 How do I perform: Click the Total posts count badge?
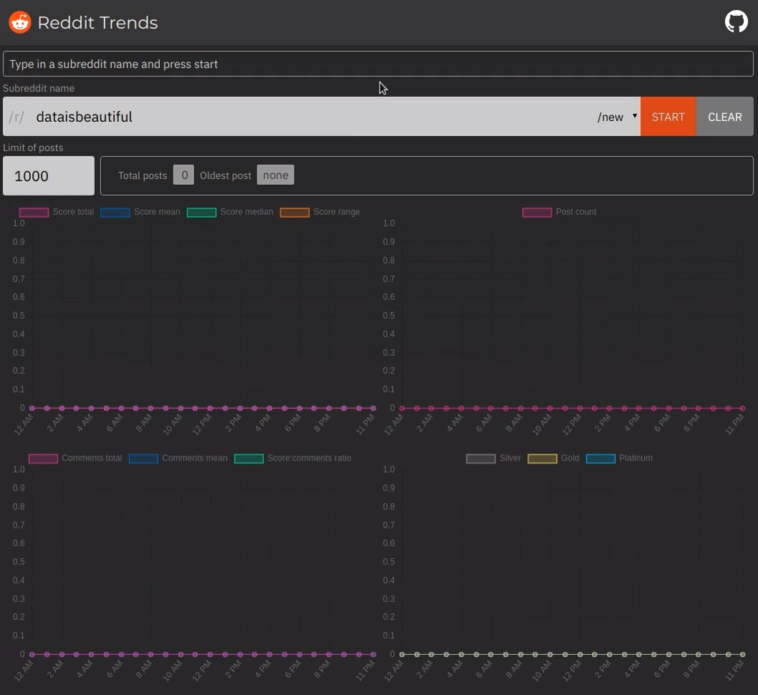coord(183,175)
